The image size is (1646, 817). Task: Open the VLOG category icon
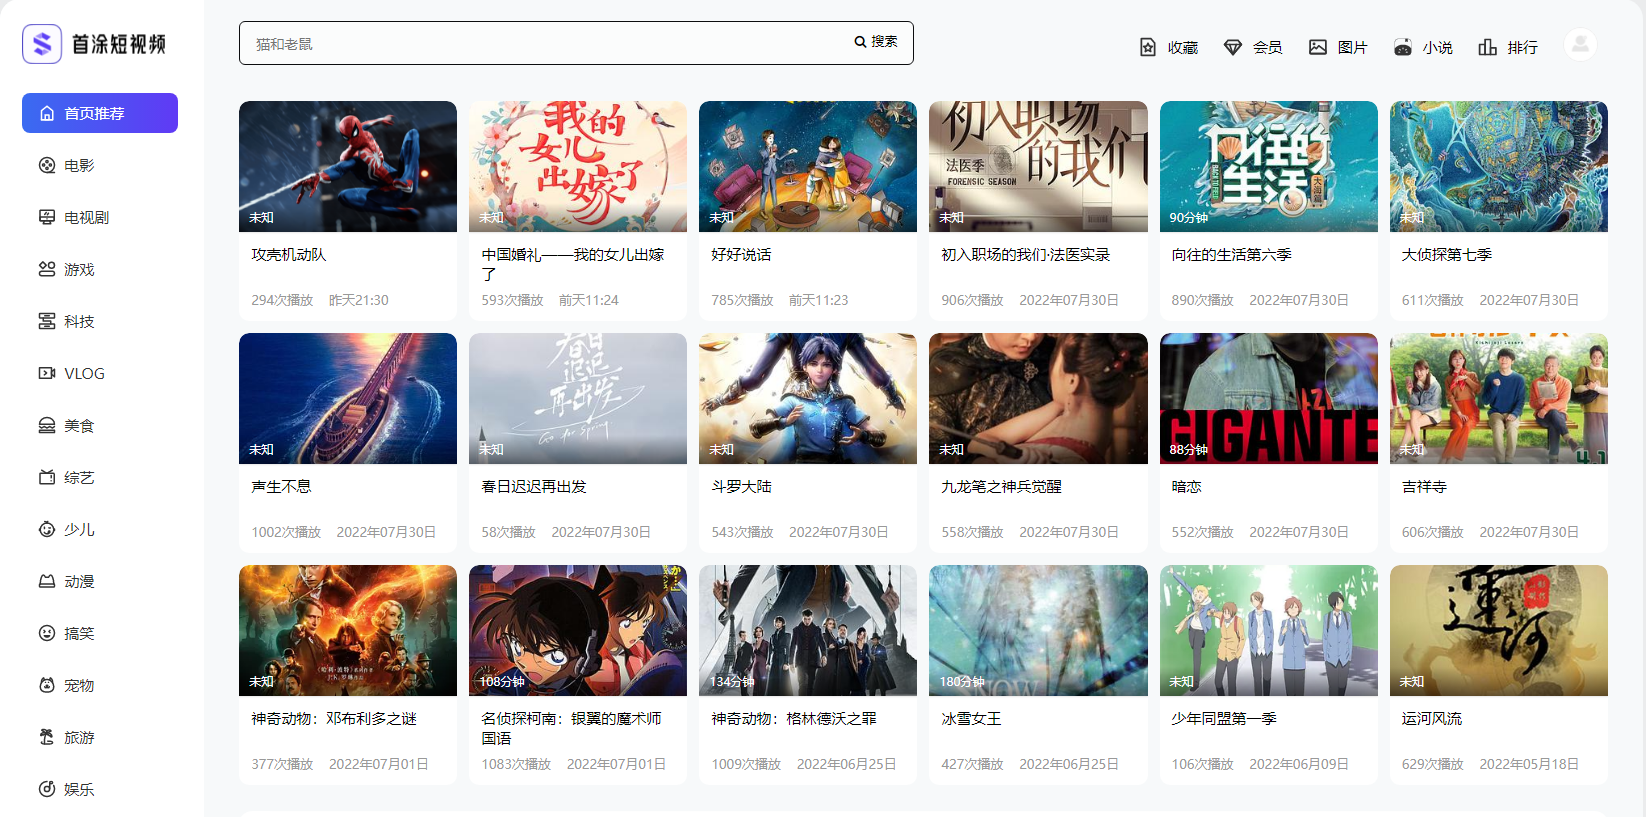[x=47, y=374]
